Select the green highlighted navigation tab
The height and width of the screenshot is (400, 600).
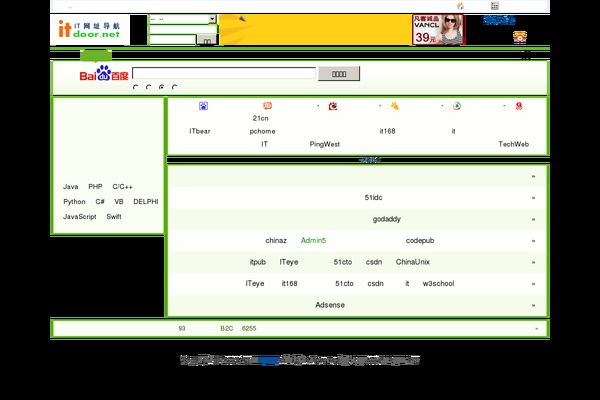pyautogui.click(x=96, y=56)
